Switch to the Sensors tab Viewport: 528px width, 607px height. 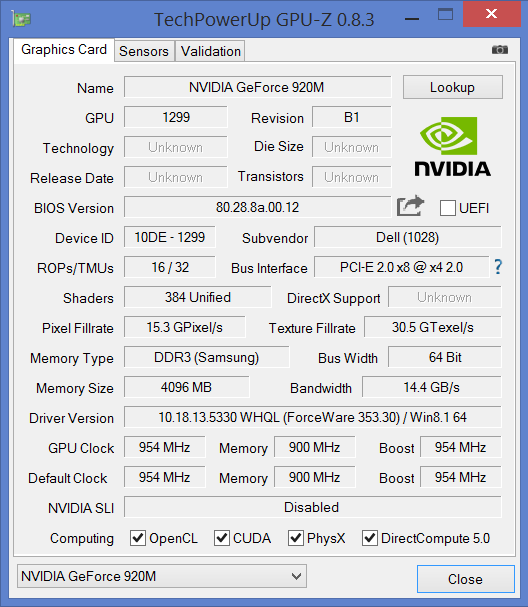pos(144,51)
